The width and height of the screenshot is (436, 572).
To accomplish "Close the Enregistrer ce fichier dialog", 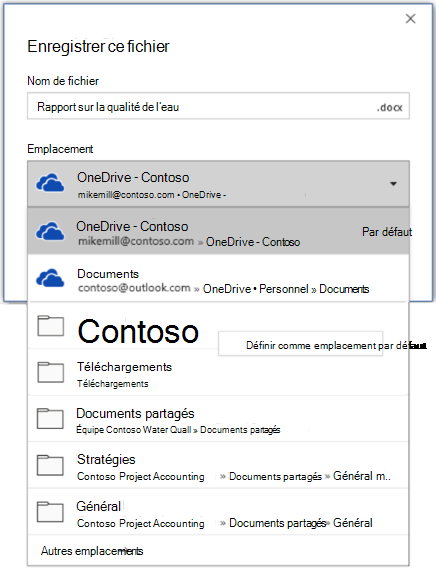I will [x=410, y=19].
